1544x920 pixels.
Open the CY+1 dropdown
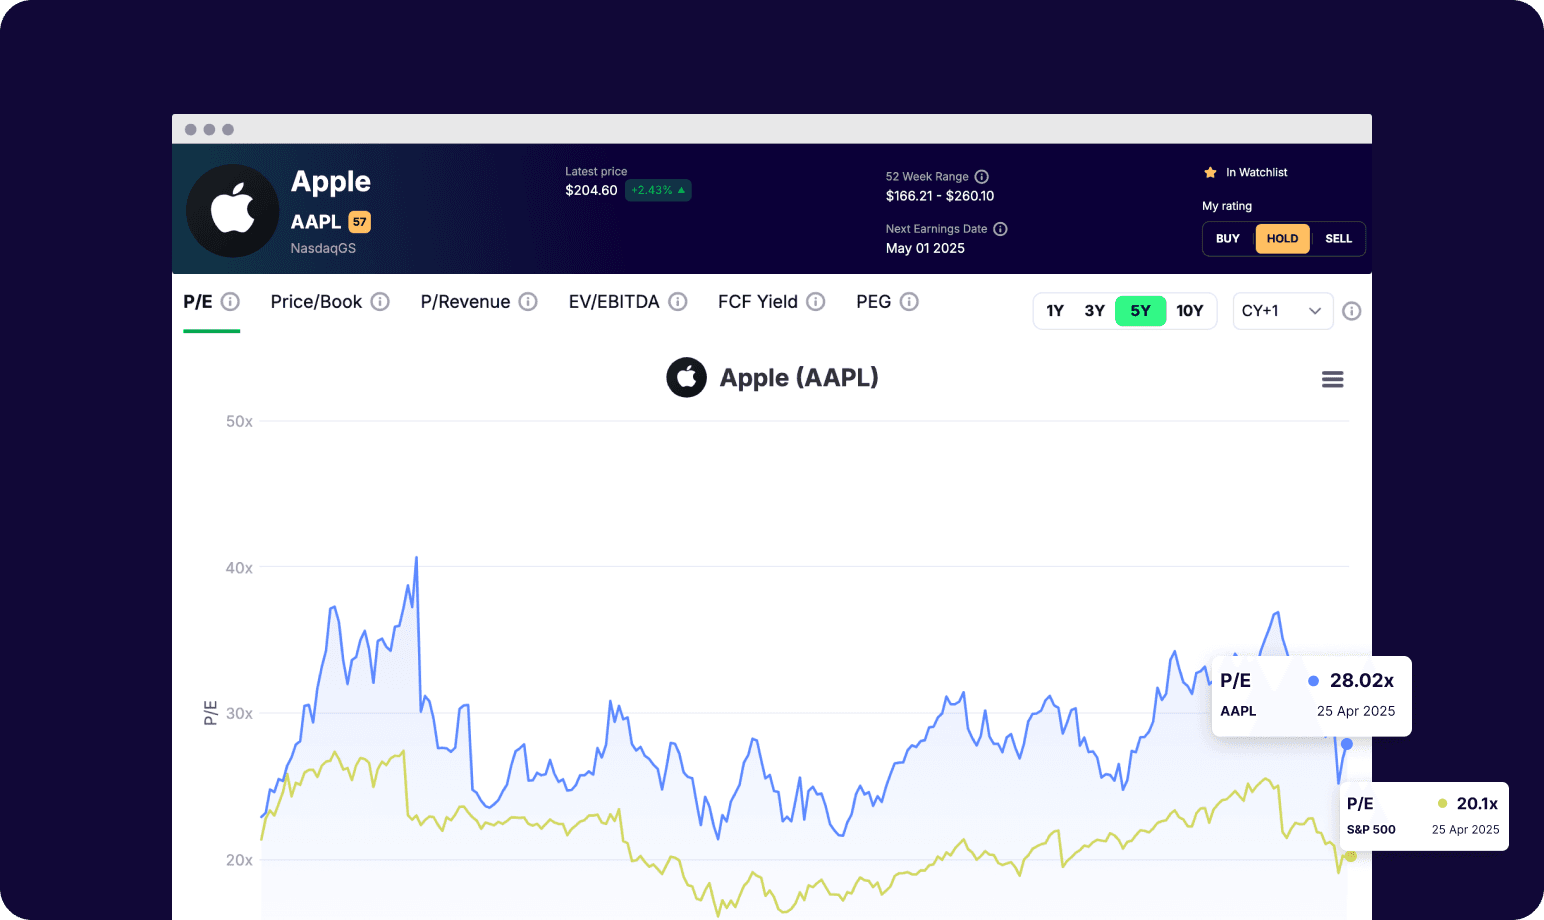tap(1282, 311)
